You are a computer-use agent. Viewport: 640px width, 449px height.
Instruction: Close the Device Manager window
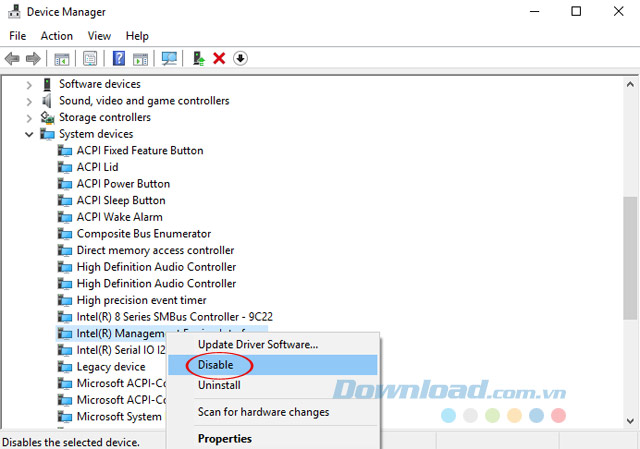click(x=619, y=11)
